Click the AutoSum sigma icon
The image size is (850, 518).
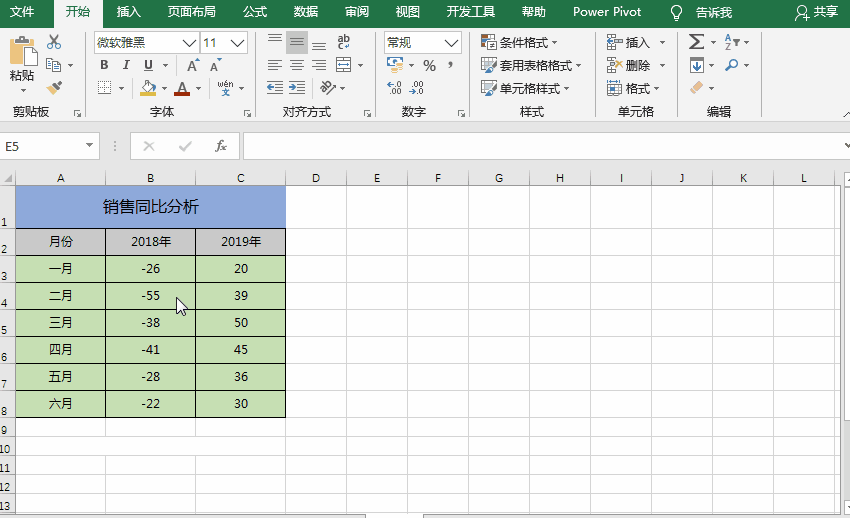pos(697,42)
